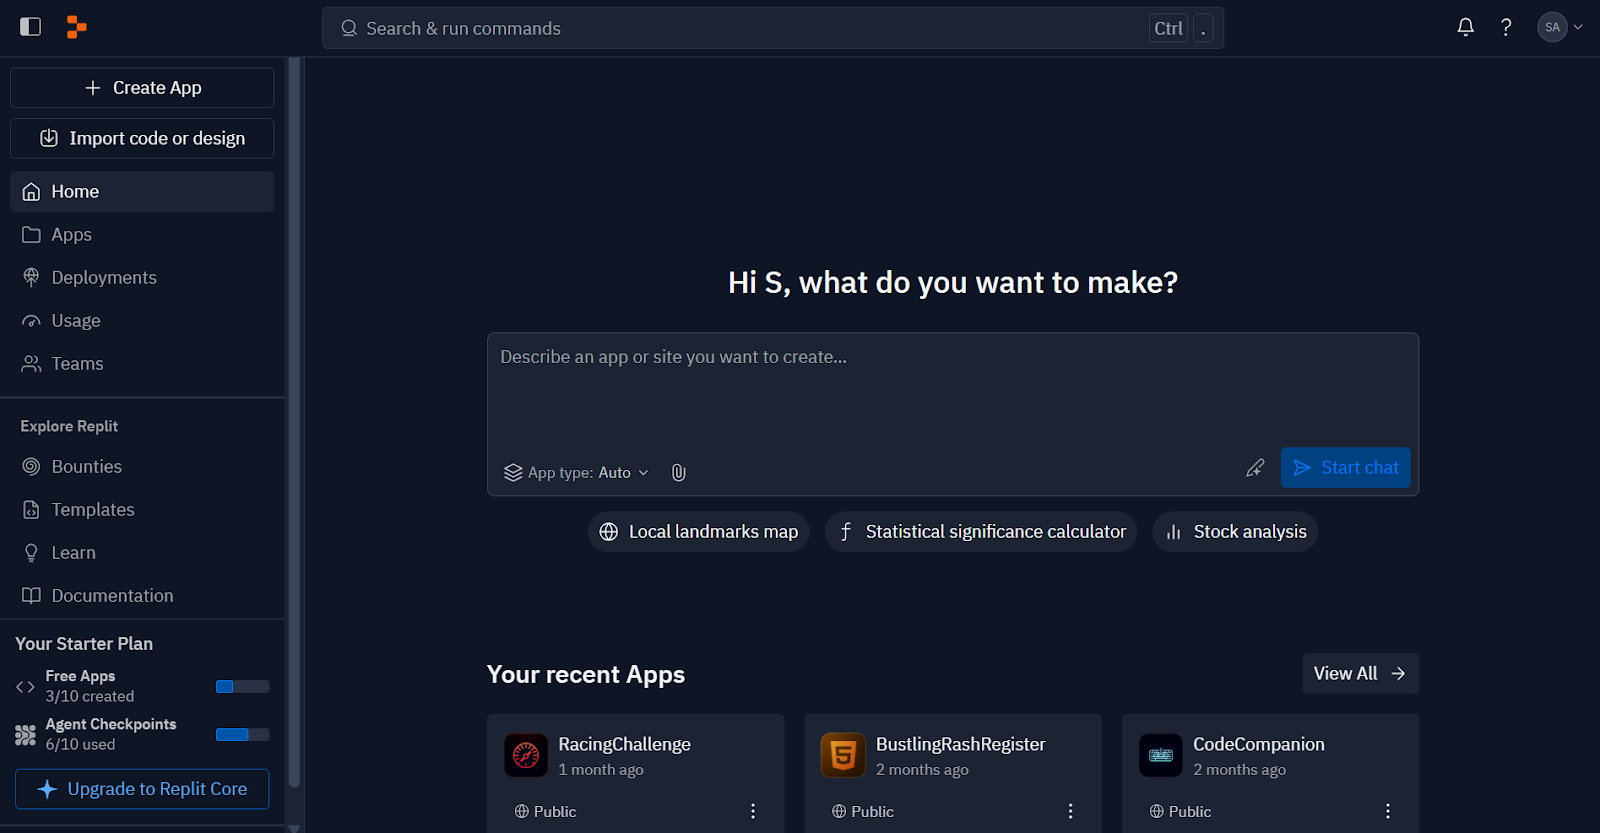
Task: Open the help question mark
Action: click(1506, 27)
